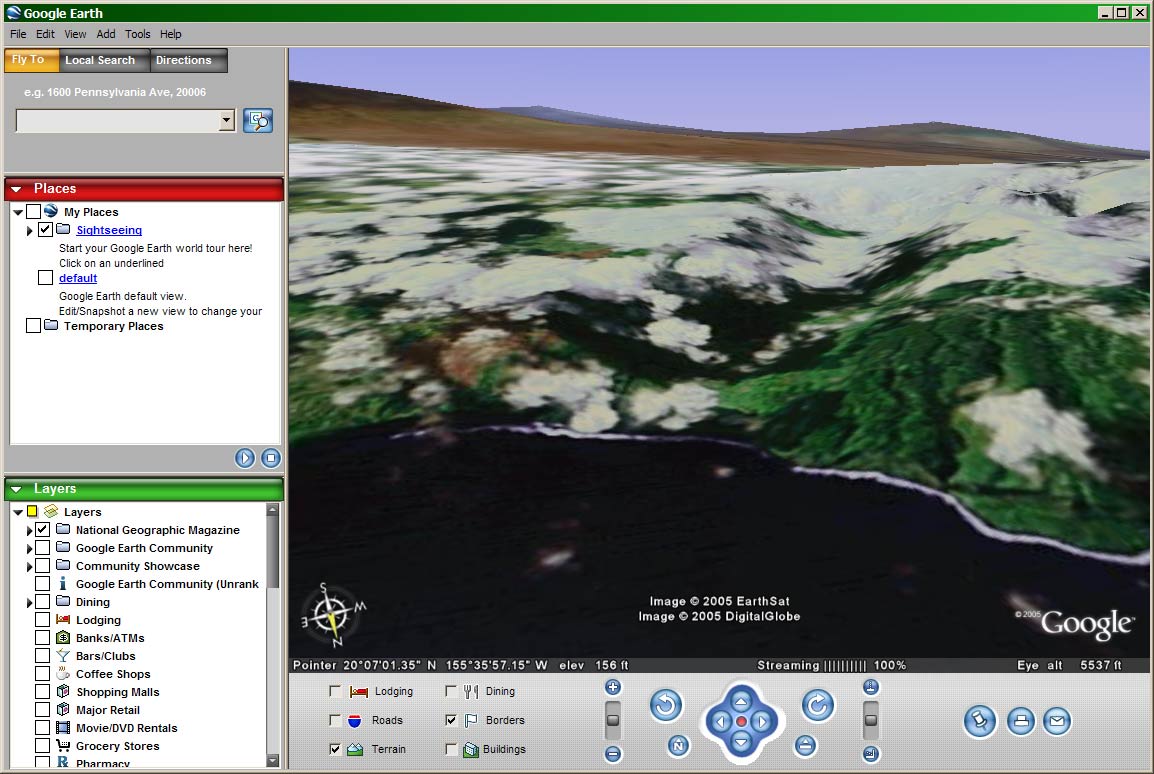Screen dimensions: 1154x774
Task: Enable the Roads checkbox
Action: [335, 720]
